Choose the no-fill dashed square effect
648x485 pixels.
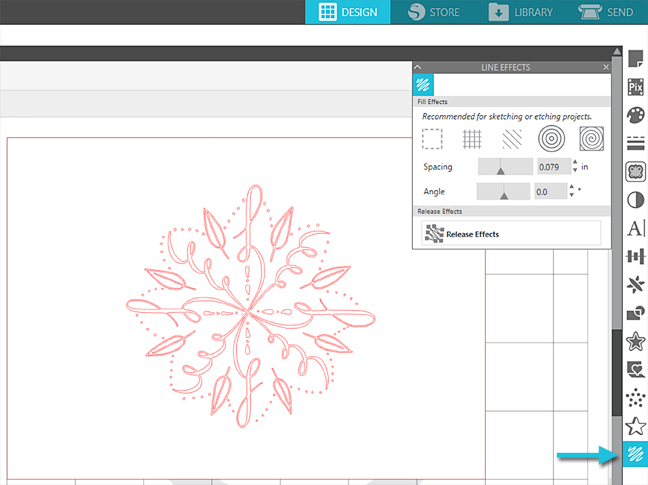[x=432, y=139]
